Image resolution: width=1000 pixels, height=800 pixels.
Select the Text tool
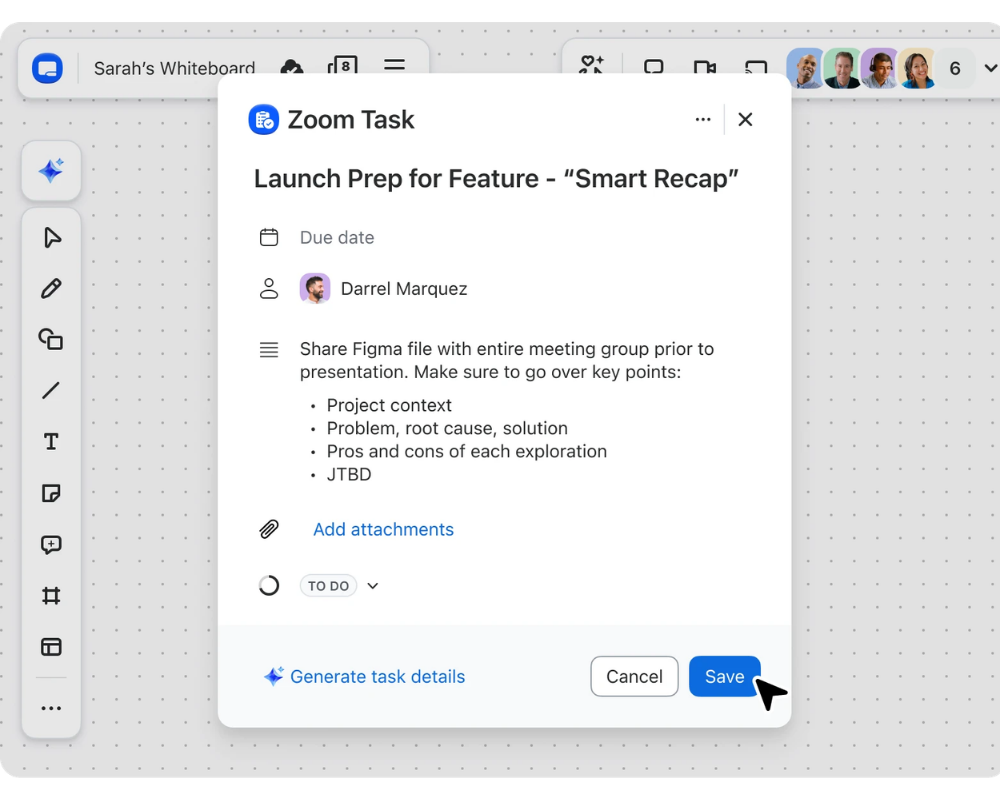tap(51, 442)
